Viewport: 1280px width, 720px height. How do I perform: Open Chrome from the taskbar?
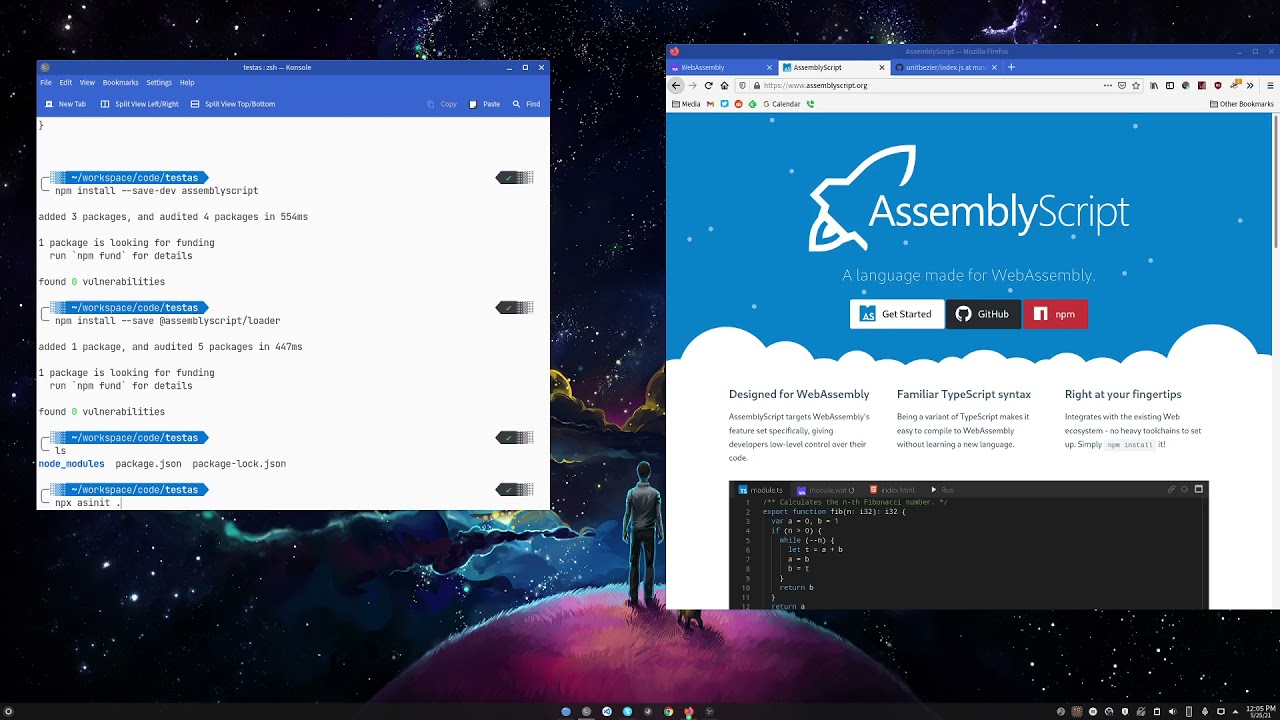tap(668, 712)
